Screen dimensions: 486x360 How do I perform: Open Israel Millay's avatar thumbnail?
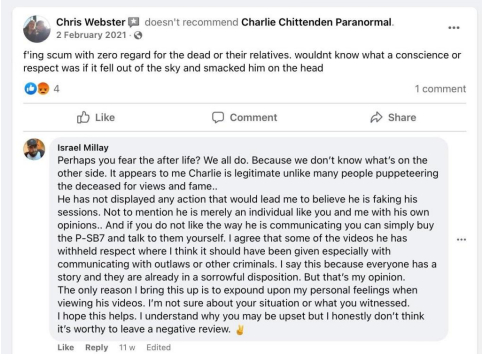(x=34, y=149)
